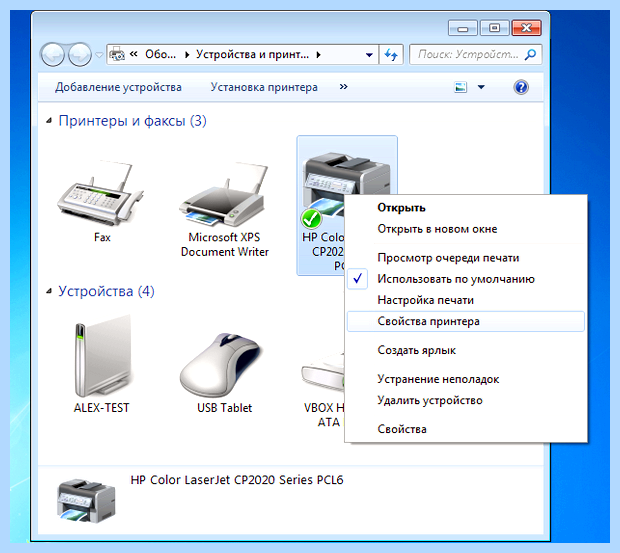The image size is (620, 553).
Task: Choose Открыть в новом окне
Action: [466, 229]
